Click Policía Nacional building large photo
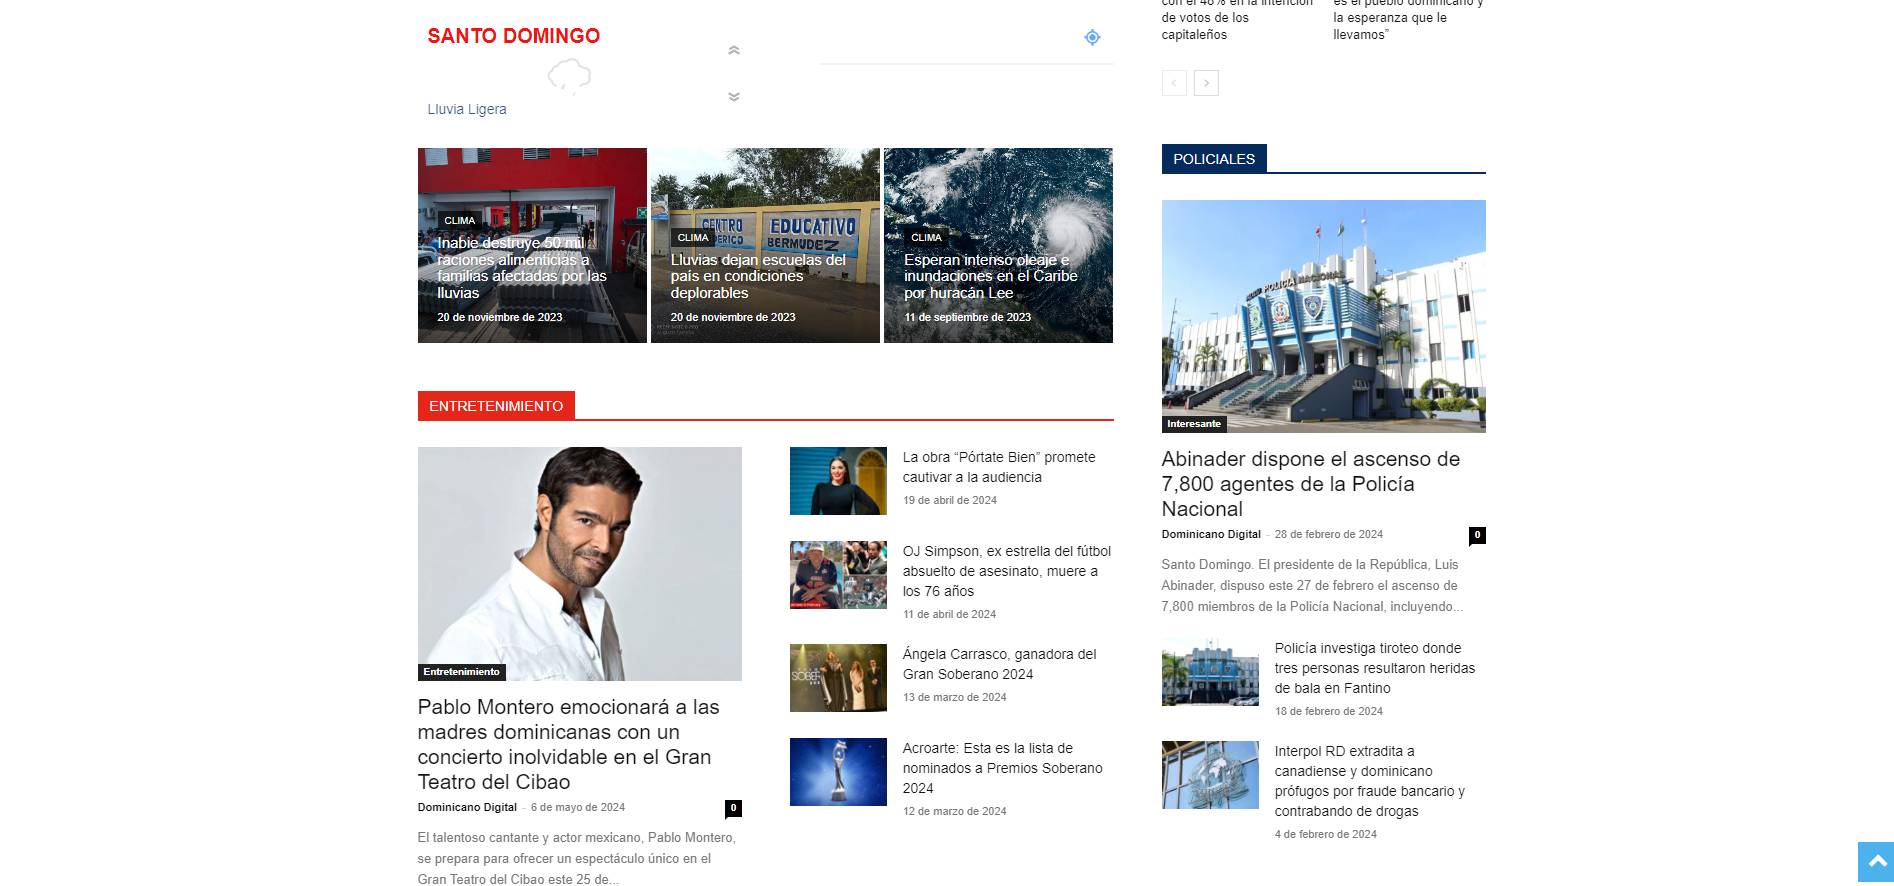This screenshot has width=1894, height=886. 1324,316
